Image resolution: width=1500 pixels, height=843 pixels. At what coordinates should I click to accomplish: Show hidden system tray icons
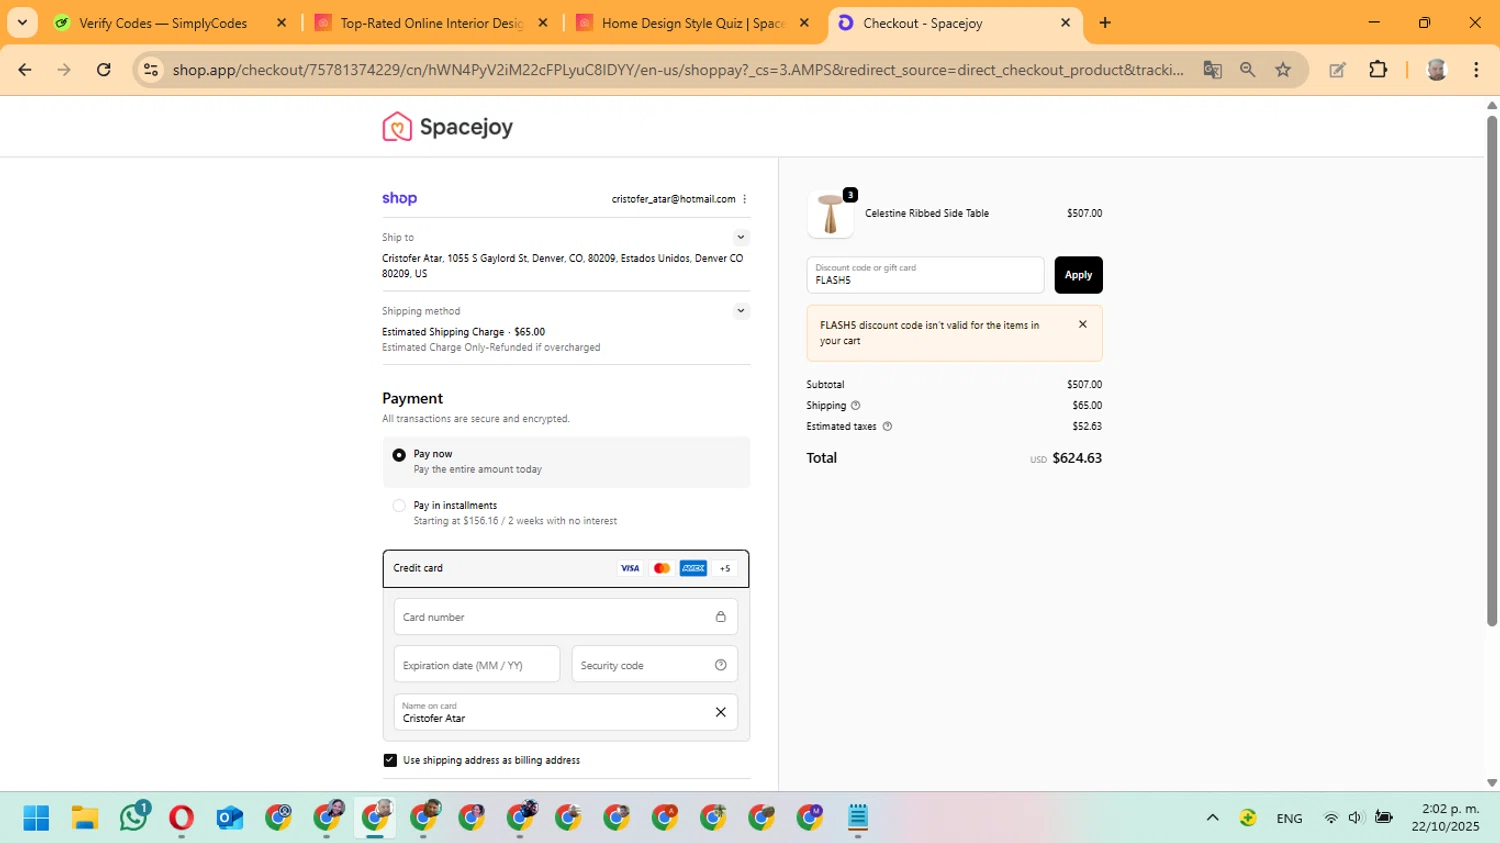[x=1212, y=818]
